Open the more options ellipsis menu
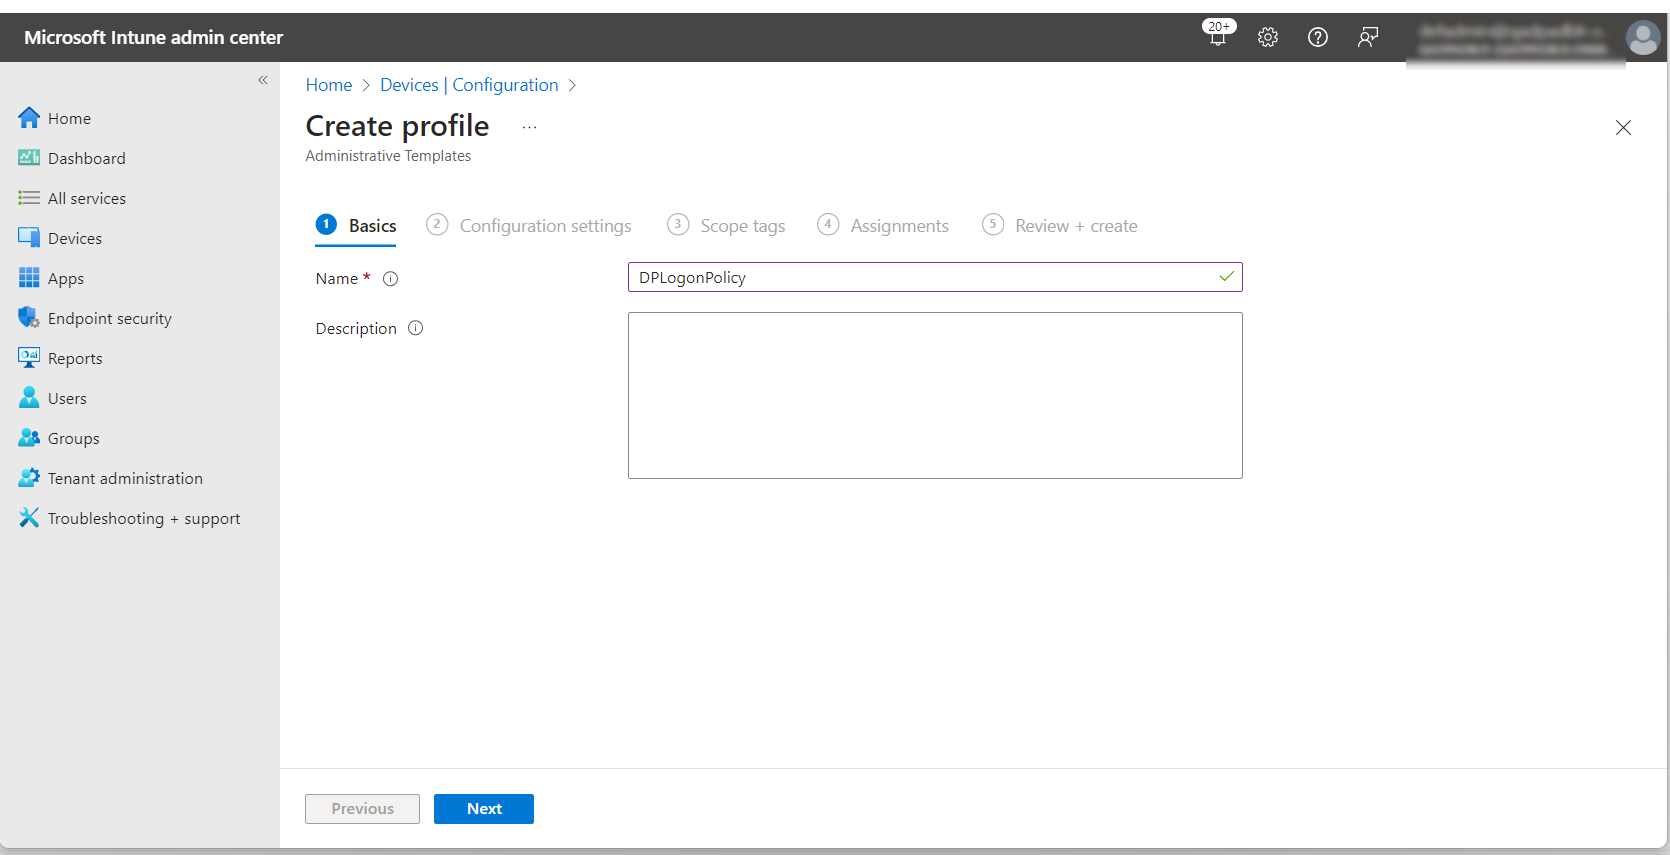The image size is (1670, 855). 529,127
